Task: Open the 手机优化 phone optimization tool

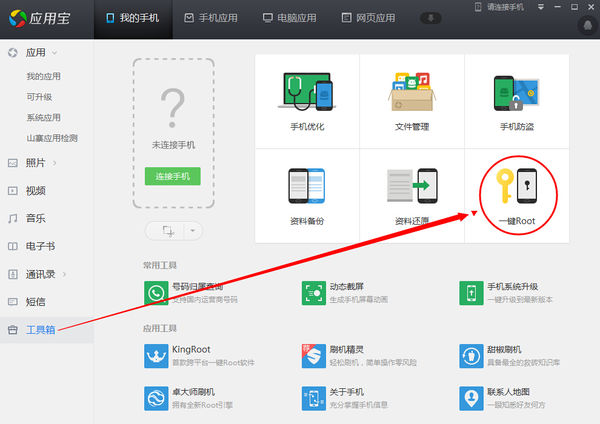Action: pyautogui.click(x=307, y=101)
